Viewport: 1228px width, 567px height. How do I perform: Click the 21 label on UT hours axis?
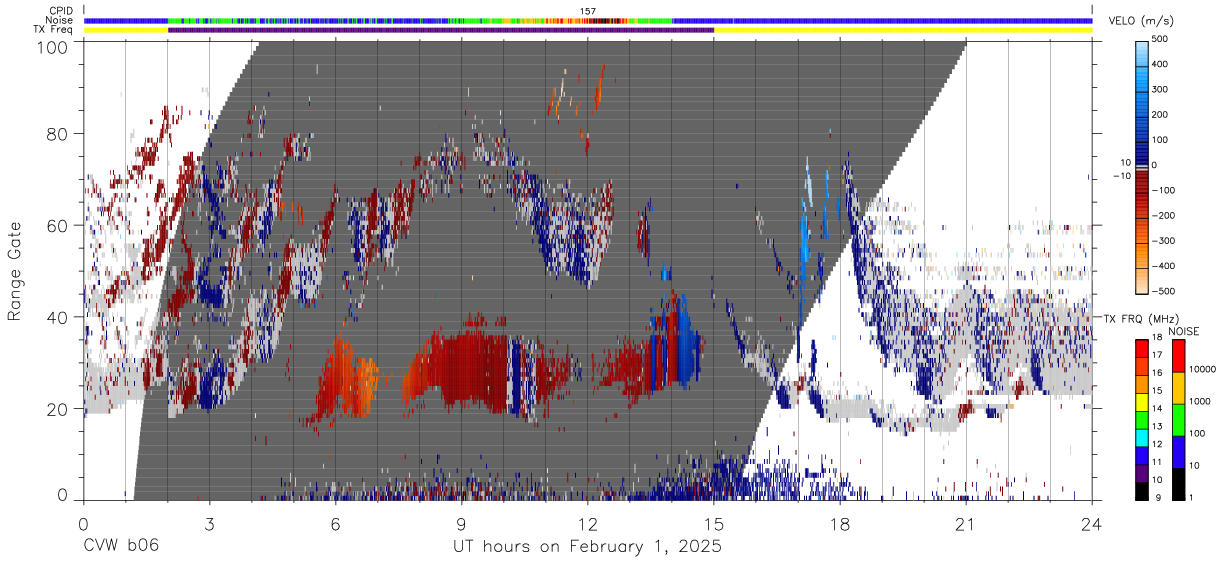966,524
